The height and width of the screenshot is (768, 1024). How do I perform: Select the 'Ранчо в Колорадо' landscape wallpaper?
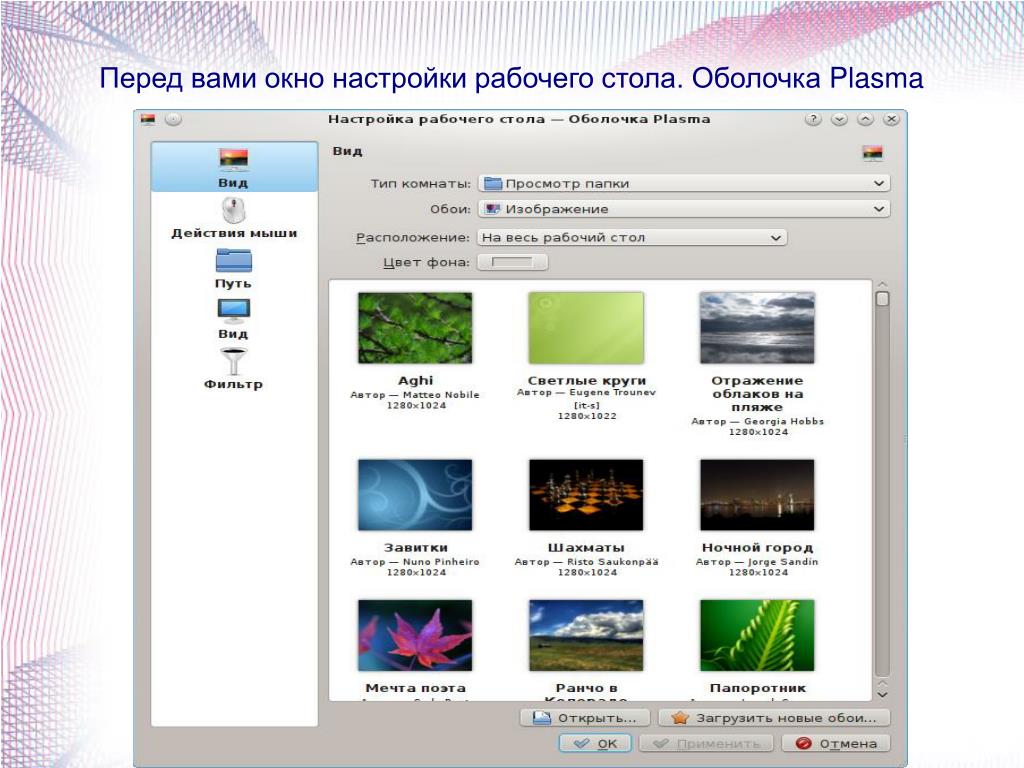point(586,635)
